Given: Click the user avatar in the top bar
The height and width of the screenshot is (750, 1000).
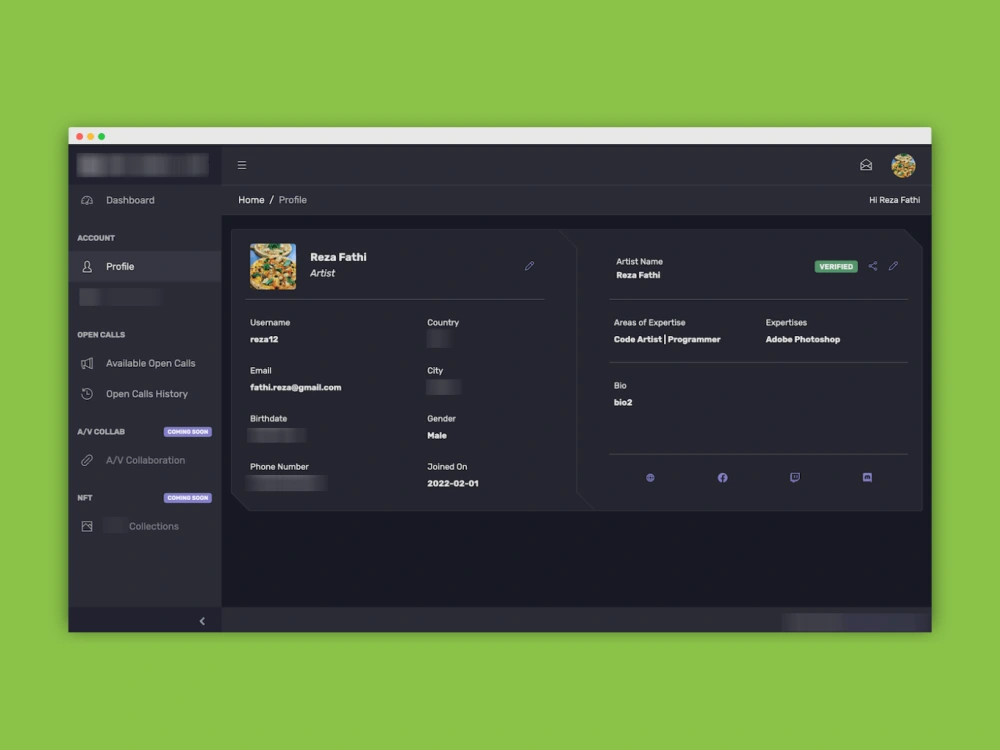Looking at the screenshot, I should pyautogui.click(x=903, y=164).
